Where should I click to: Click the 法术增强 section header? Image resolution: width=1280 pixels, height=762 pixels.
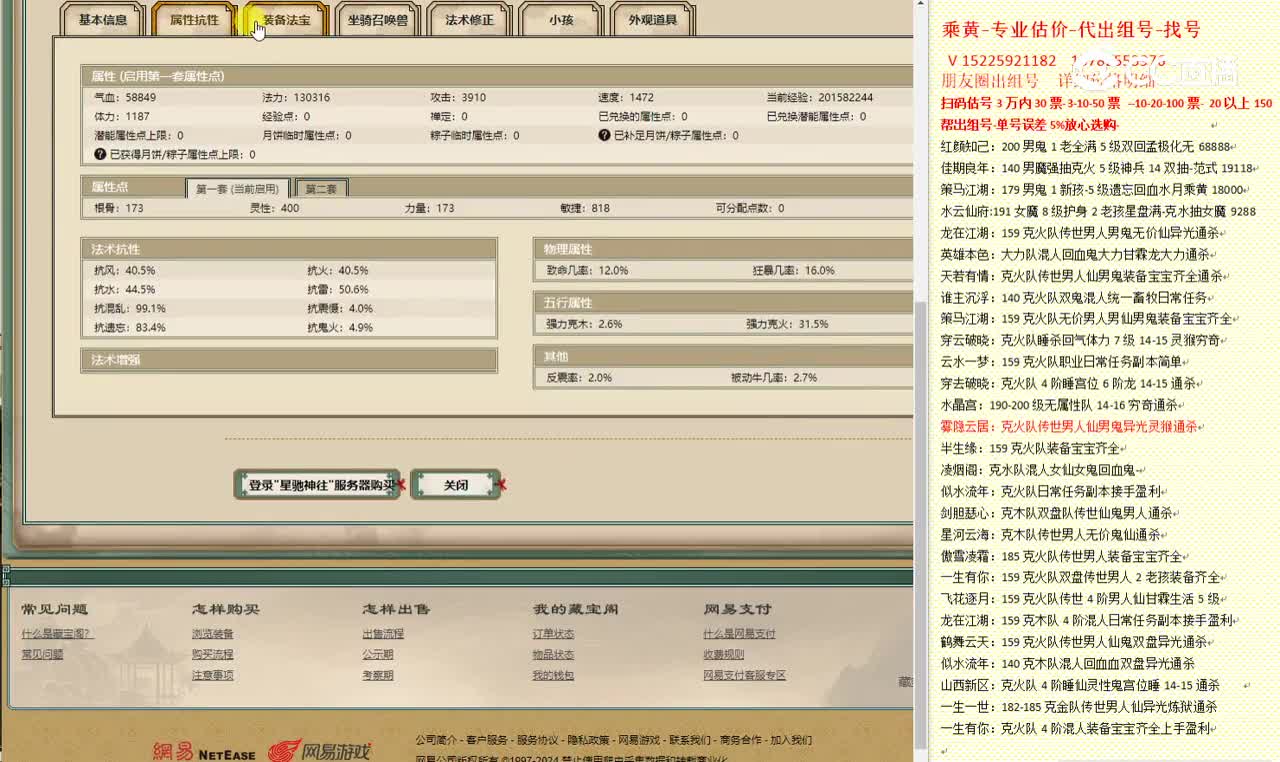pos(289,360)
